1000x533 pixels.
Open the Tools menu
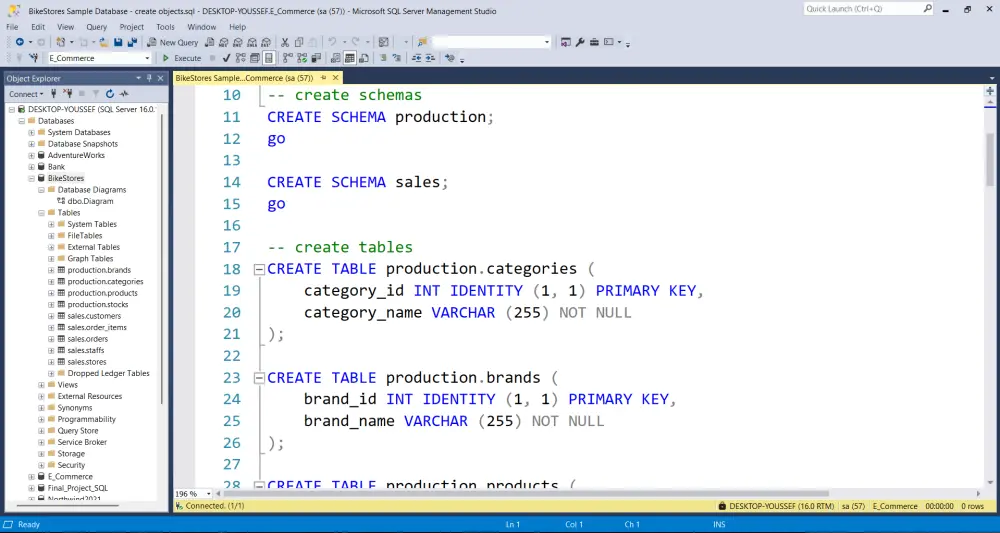165,27
